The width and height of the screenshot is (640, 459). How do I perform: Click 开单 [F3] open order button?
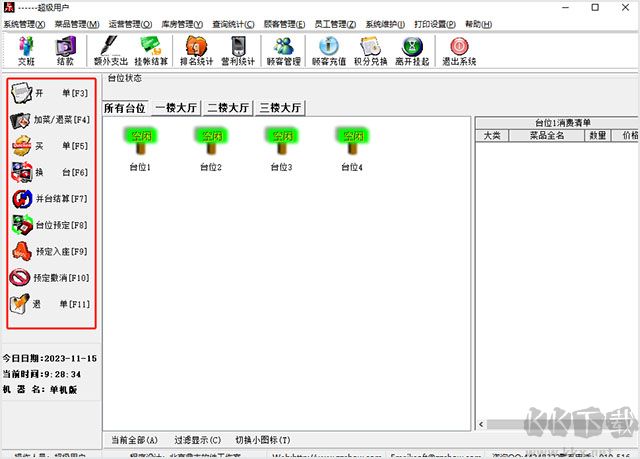(x=50, y=93)
